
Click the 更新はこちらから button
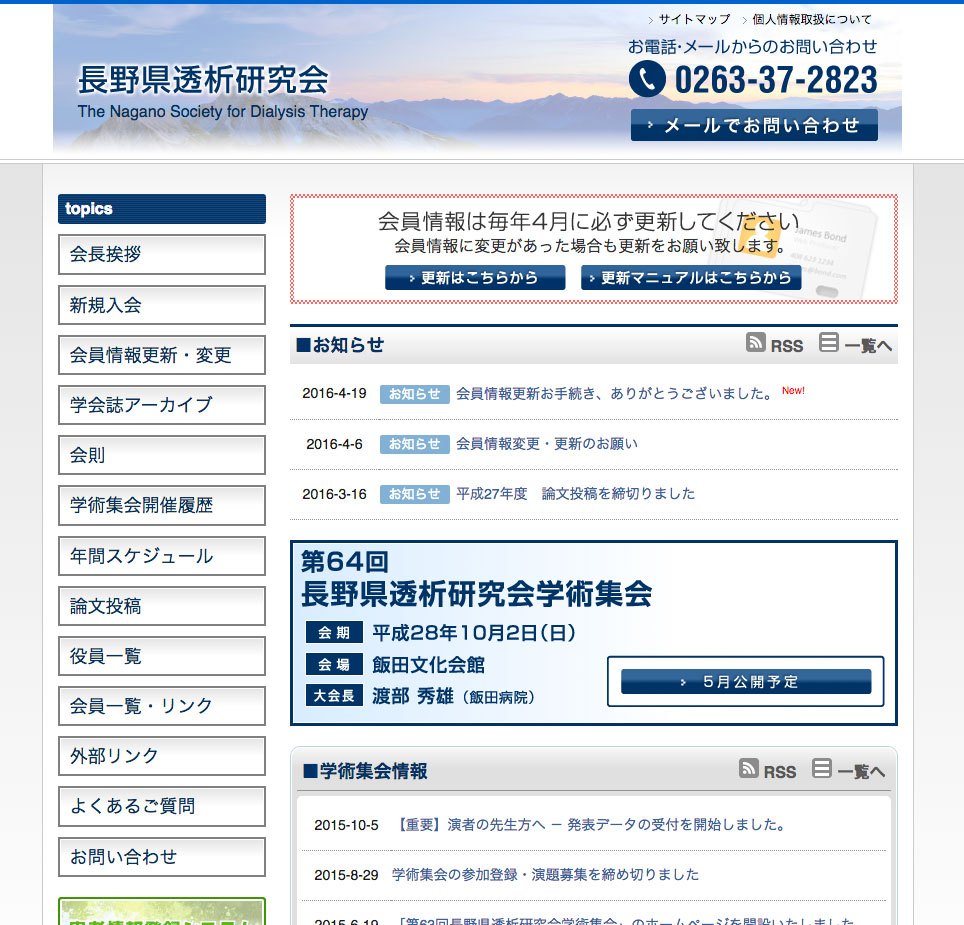[x=475, y=278]
